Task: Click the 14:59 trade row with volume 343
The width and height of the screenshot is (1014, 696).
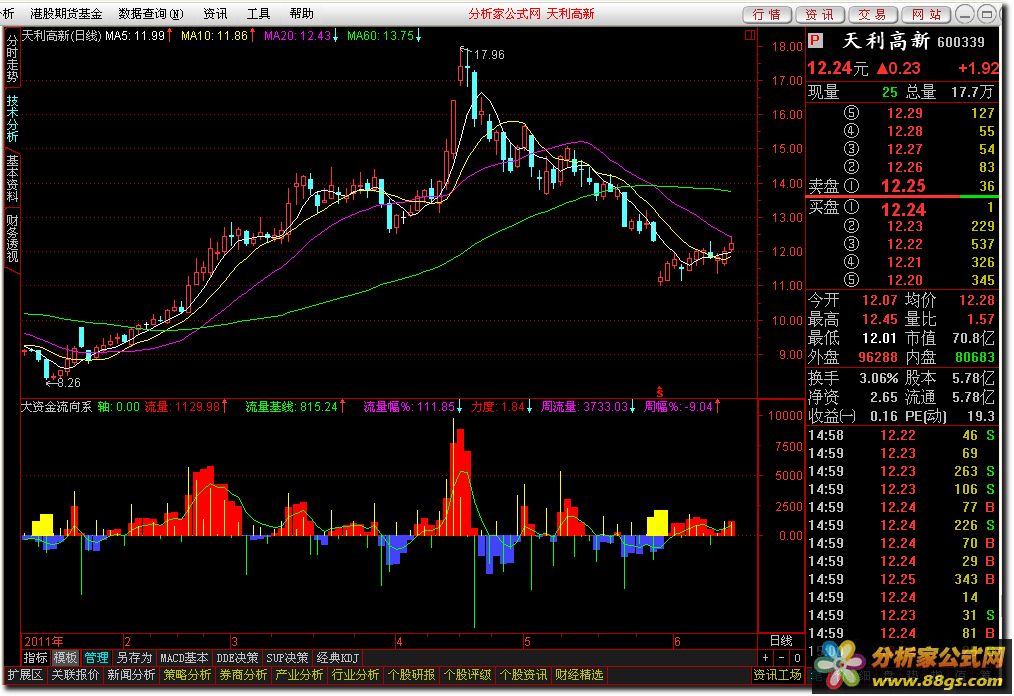Action: coord(902,579)
